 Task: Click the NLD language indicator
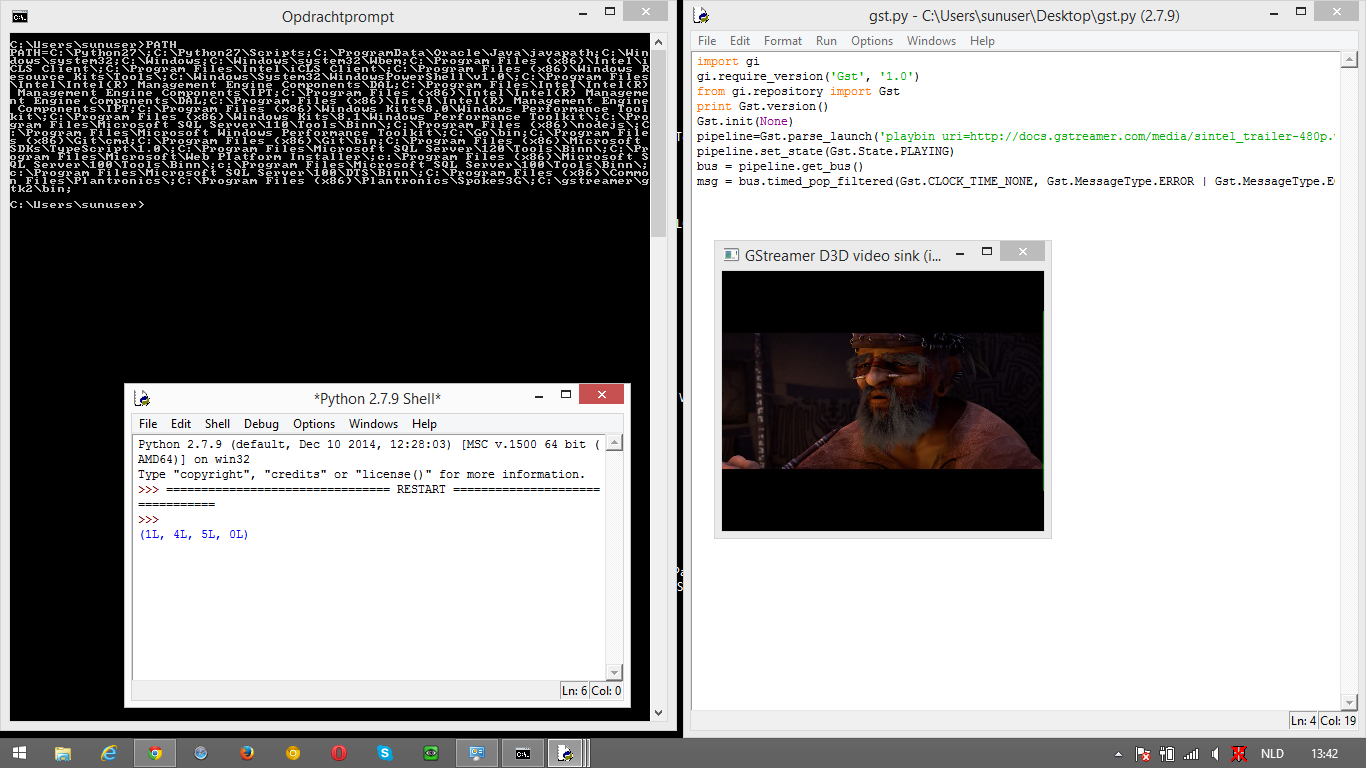tap(1272, 753)
